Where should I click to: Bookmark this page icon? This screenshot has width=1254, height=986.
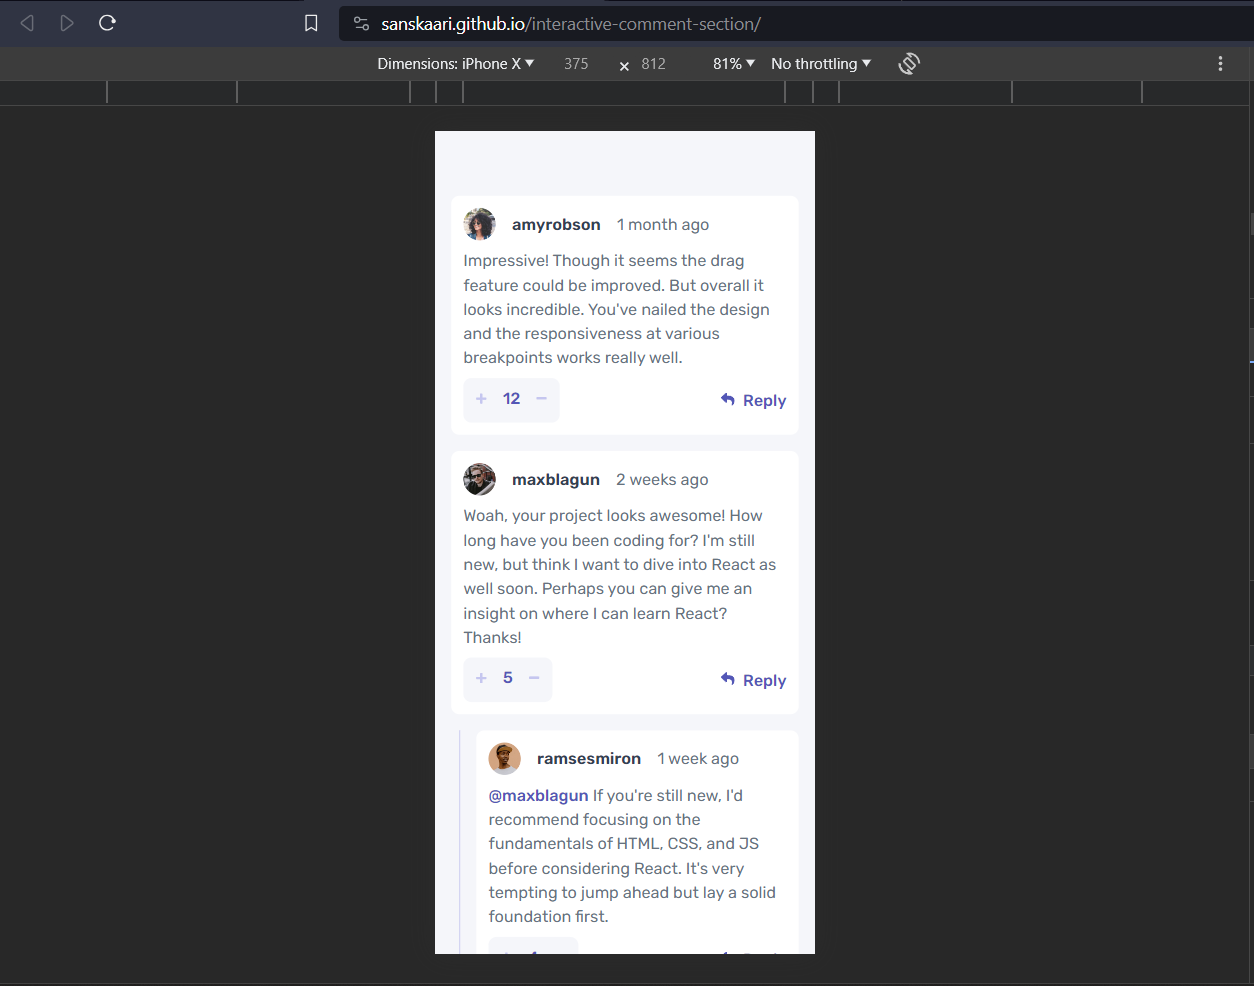(311, 23)
